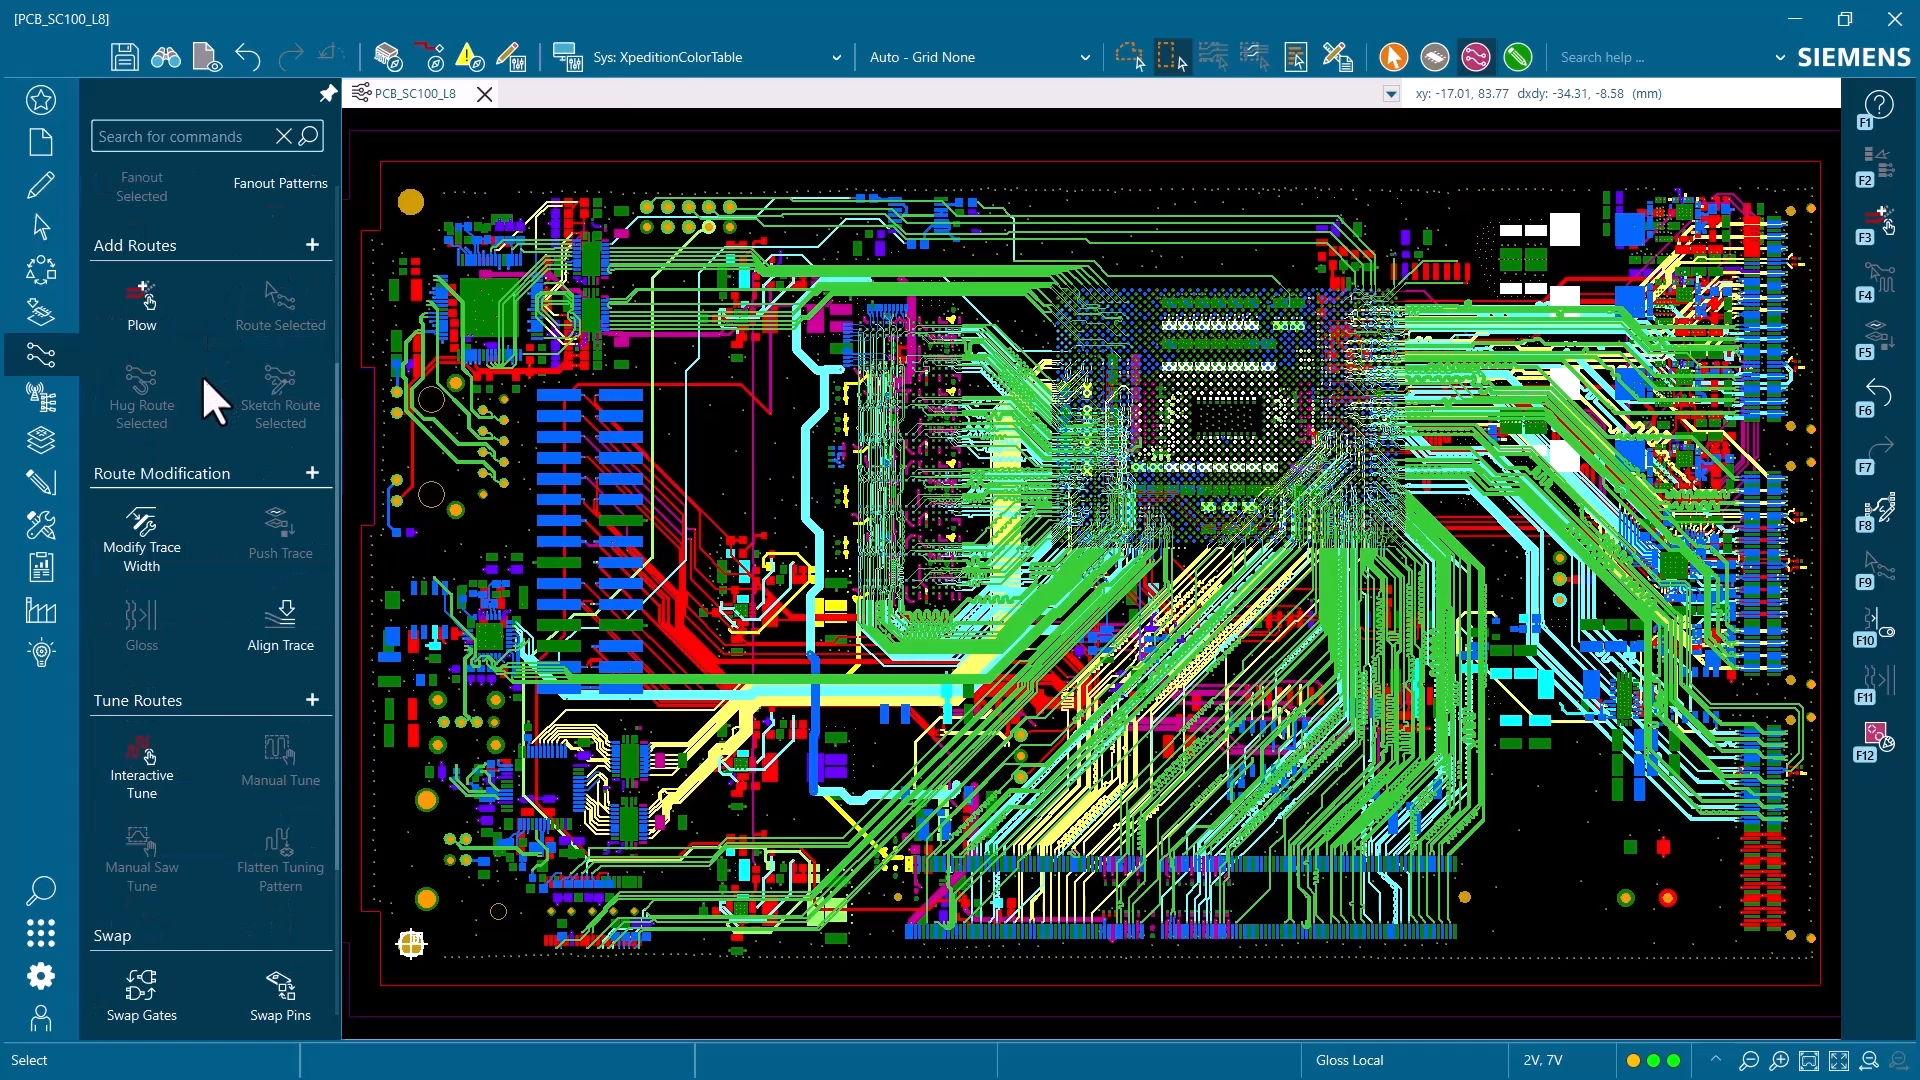
Task: Enable the green draw mode button
Action: pos(1519,57)
